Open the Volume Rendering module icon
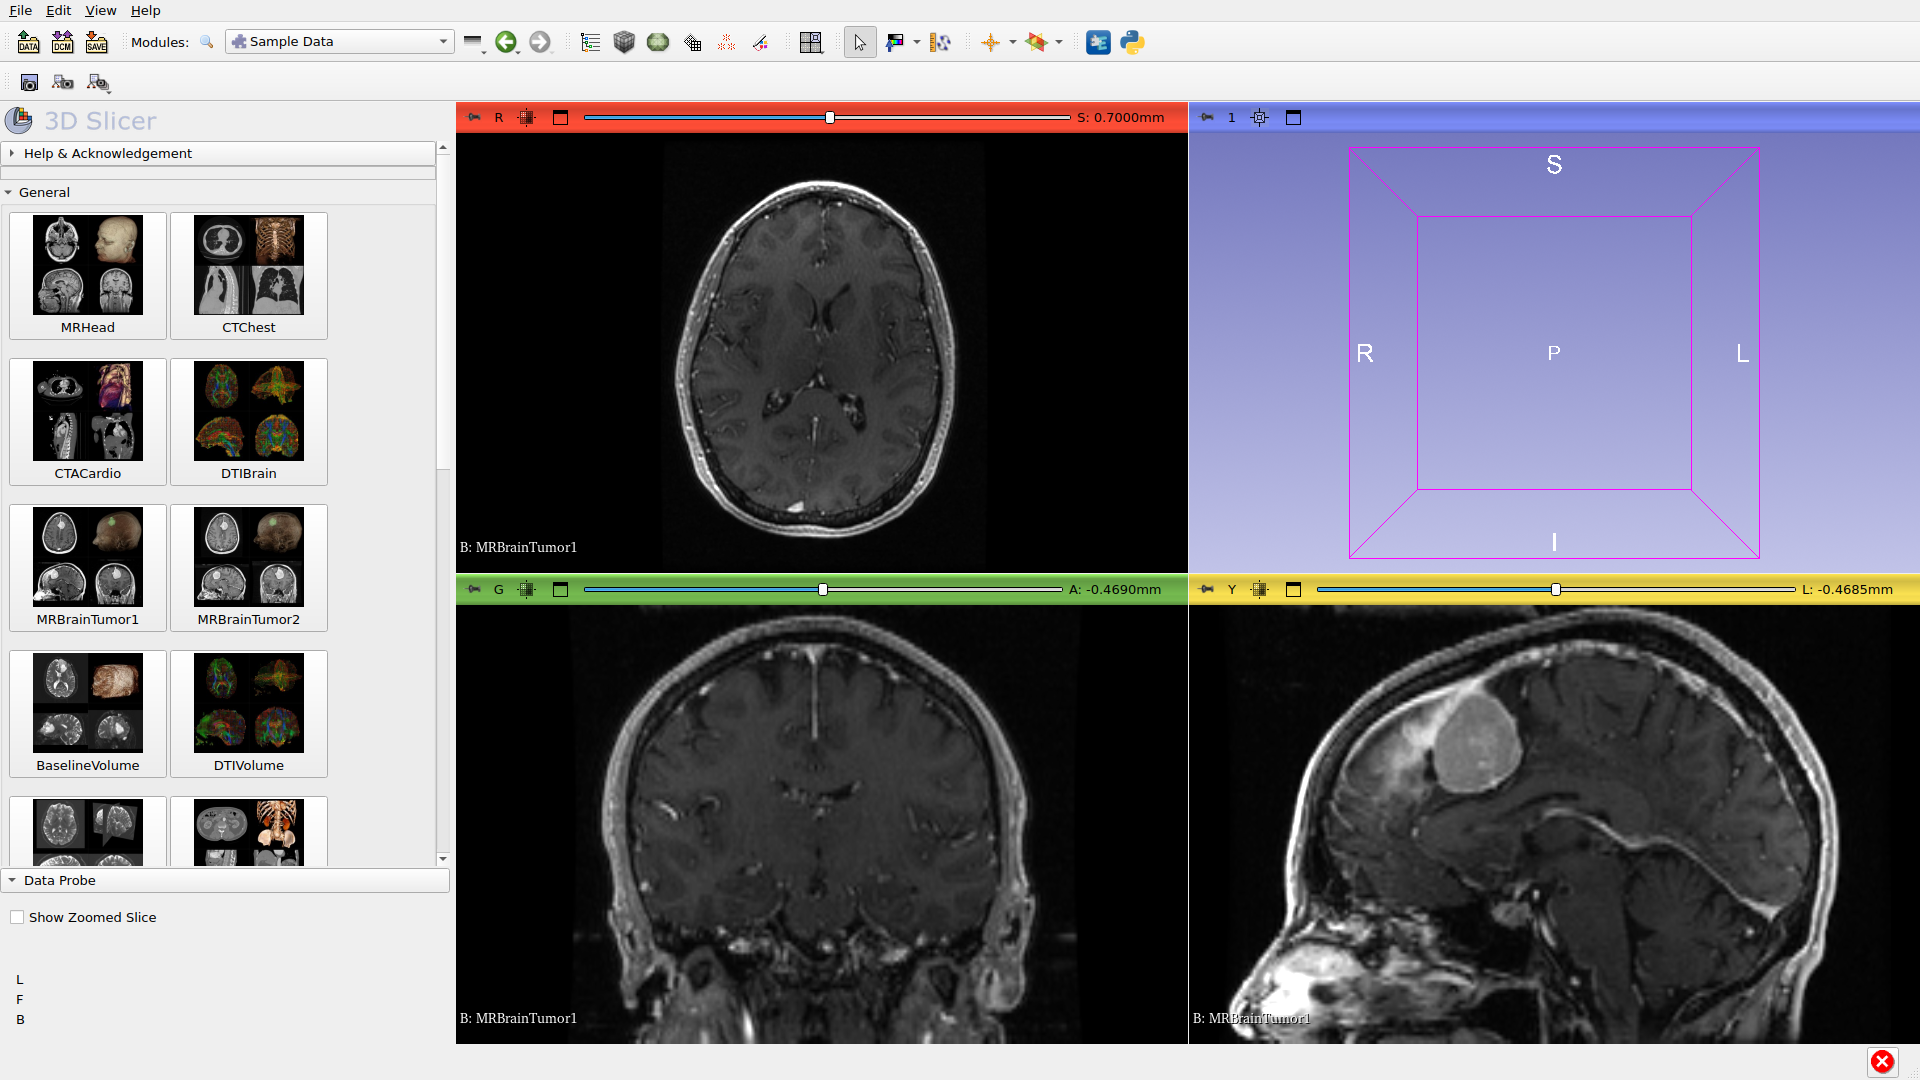The image size is (1920, 1080). (x=624, y=42)
